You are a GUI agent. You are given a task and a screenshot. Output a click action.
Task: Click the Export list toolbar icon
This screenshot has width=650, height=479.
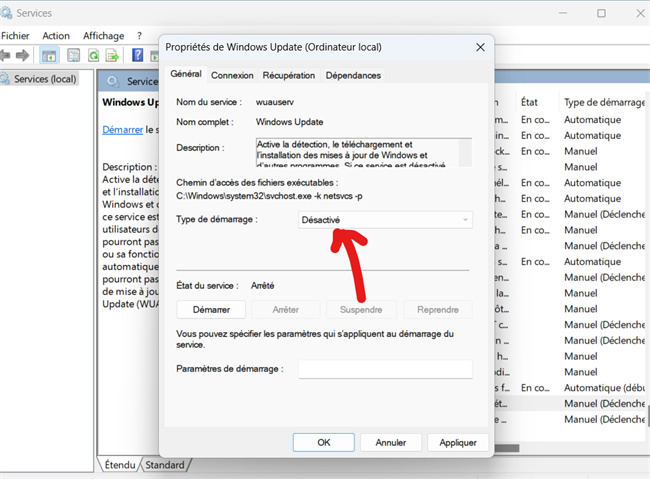(112, 55)
